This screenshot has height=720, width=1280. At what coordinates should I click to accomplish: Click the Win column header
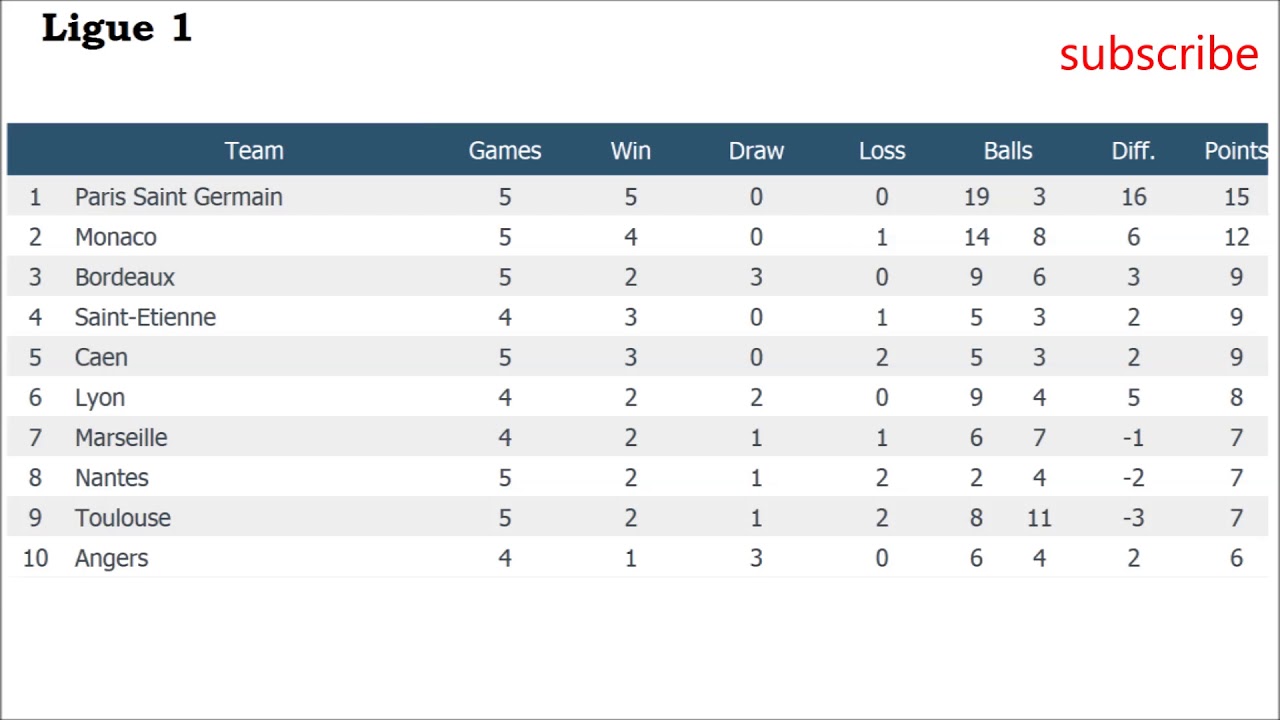click(x=630, y=151)
